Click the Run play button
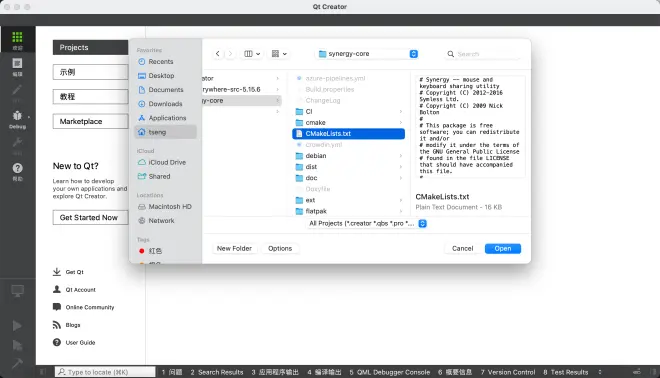 click(x=17, y=326)
